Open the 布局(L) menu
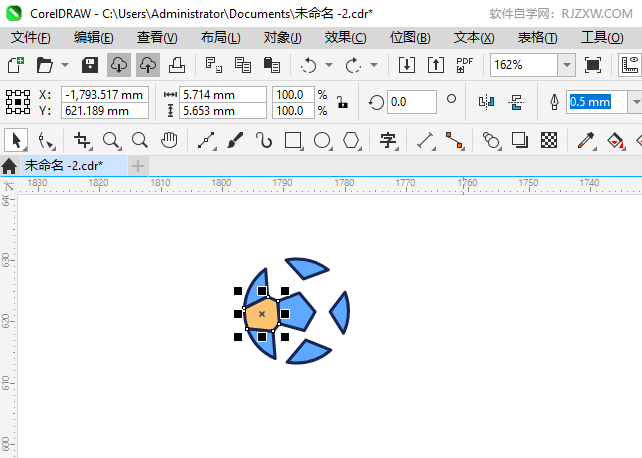The image size is (642, 458). coord(221,38)
